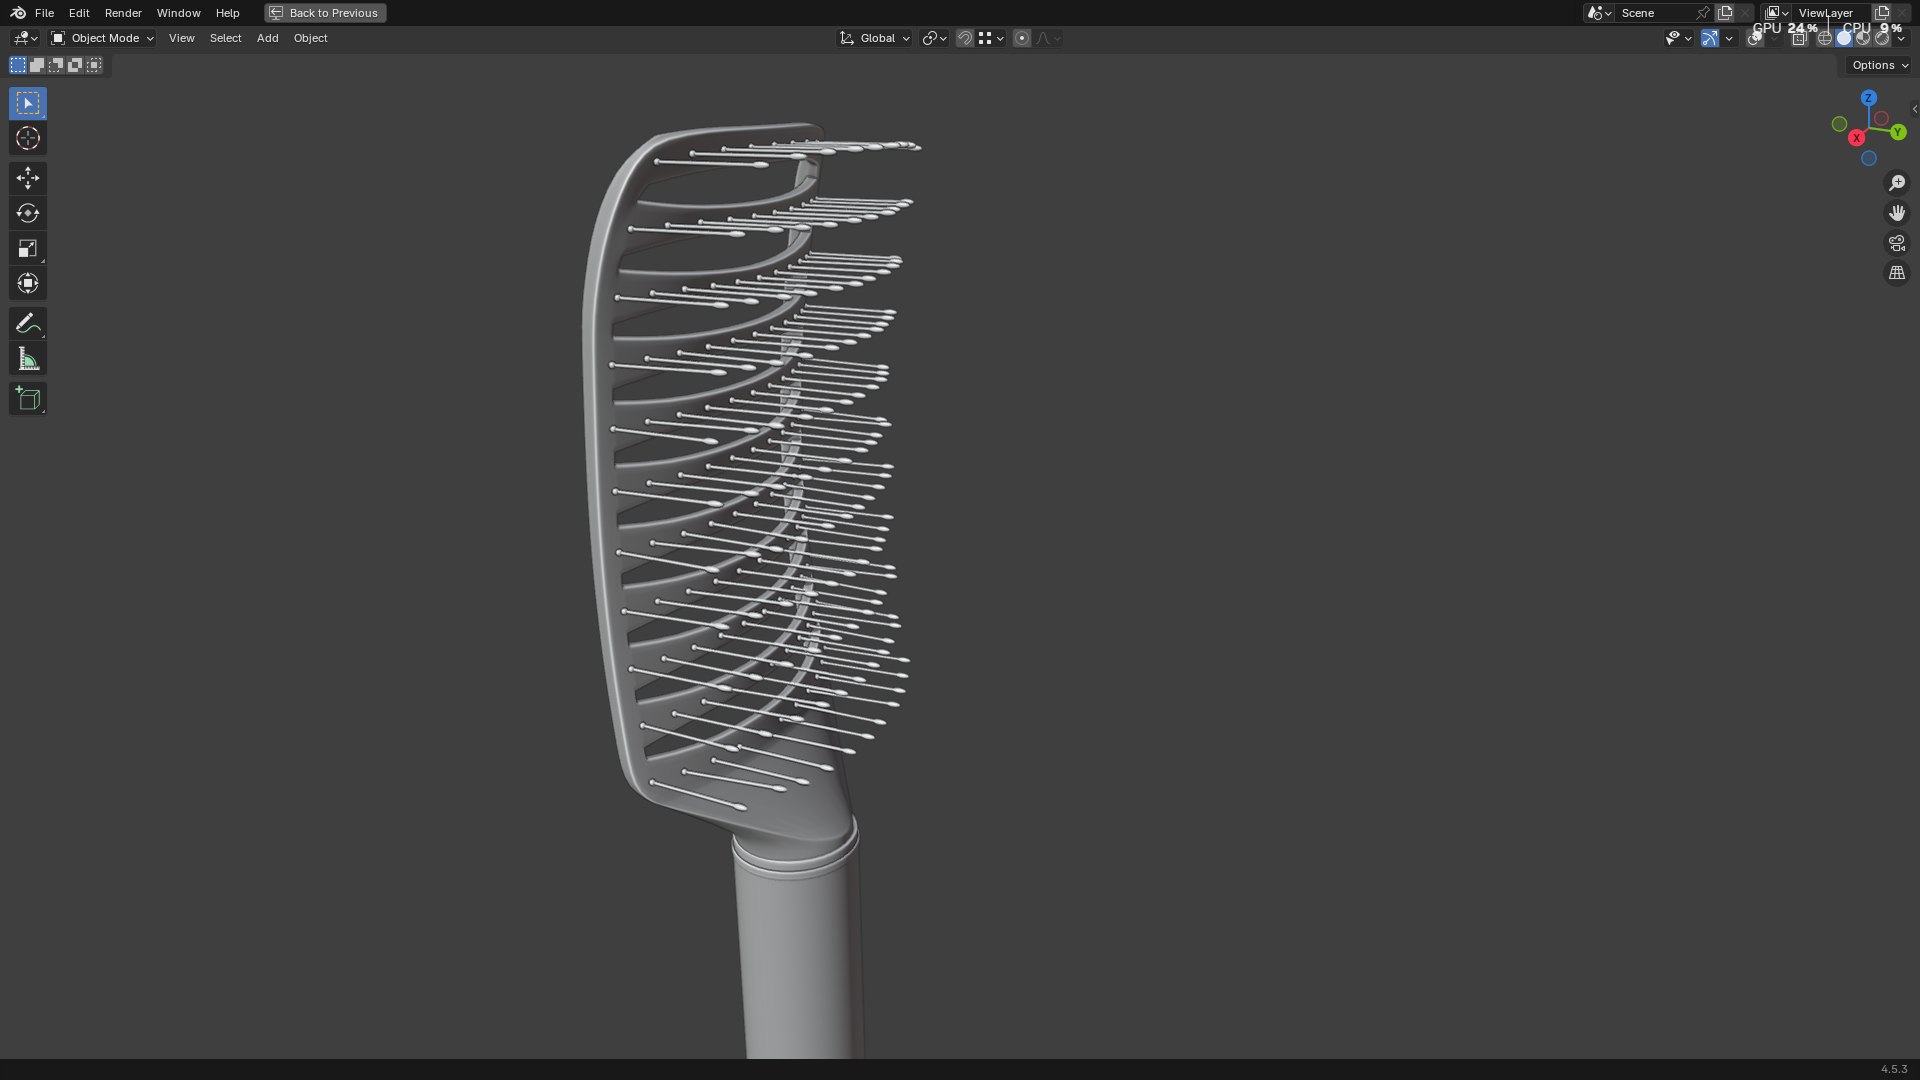Open the Object menu in header

click(x=310, y=38)
